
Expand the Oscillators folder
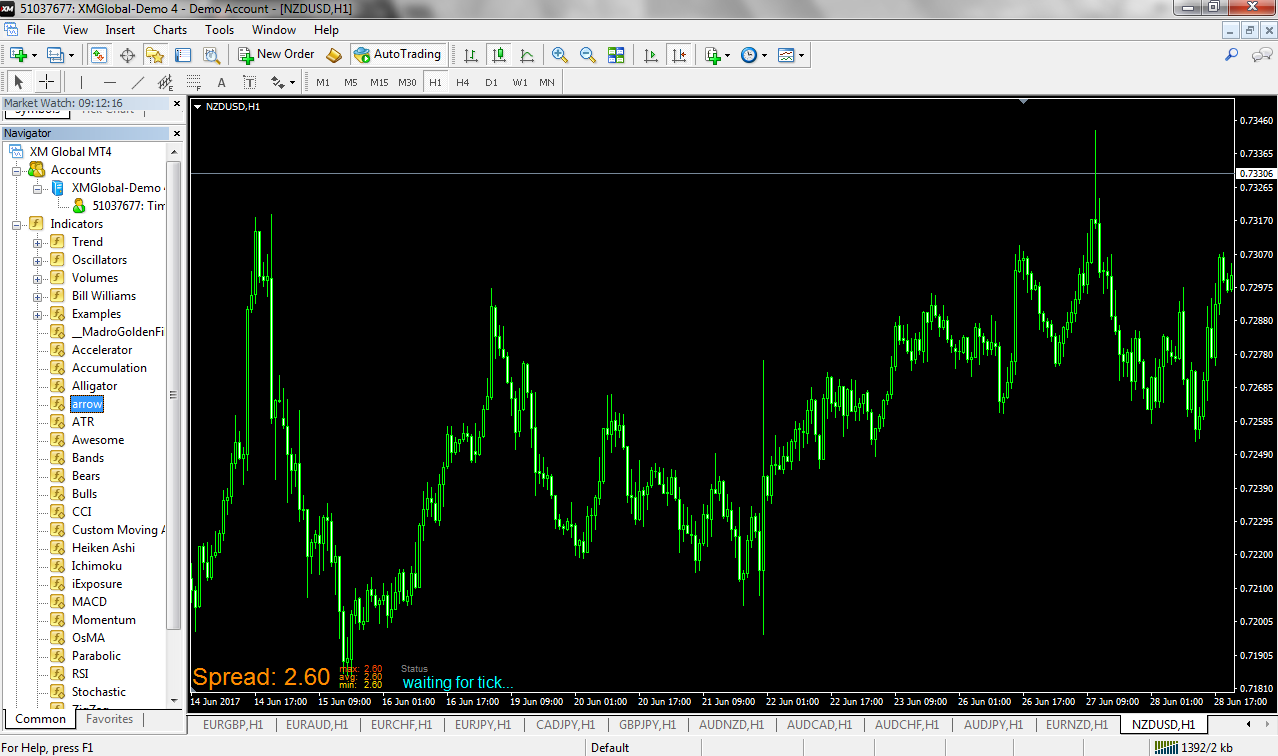pyautogui.click(x=37, y=260)
